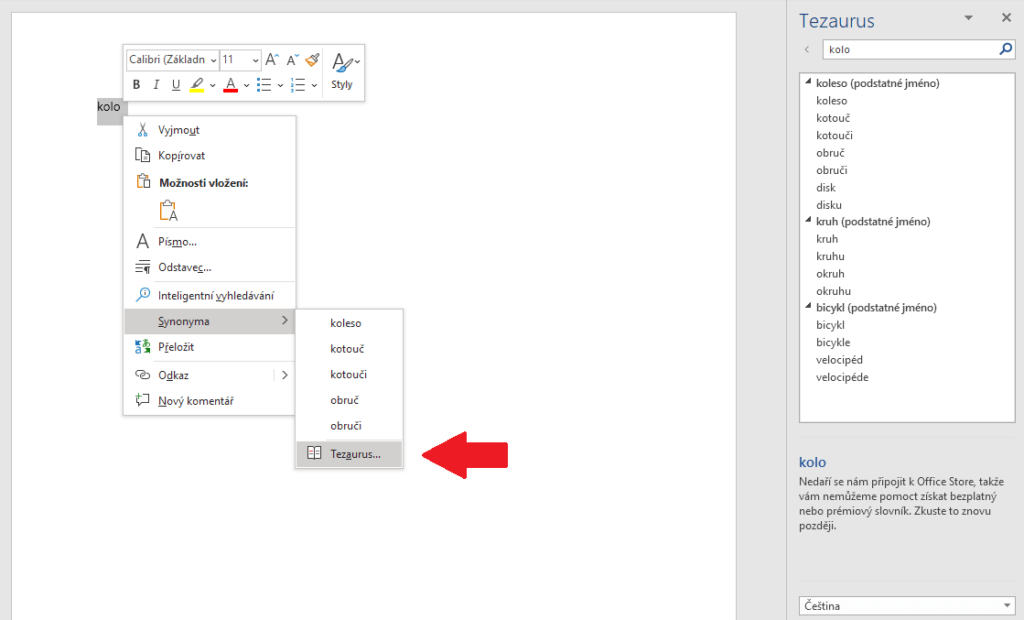Image resolution: width=1024 pixels, height=620 pixels.
Task: Click the bullet list icon
Action: point(264,85)
